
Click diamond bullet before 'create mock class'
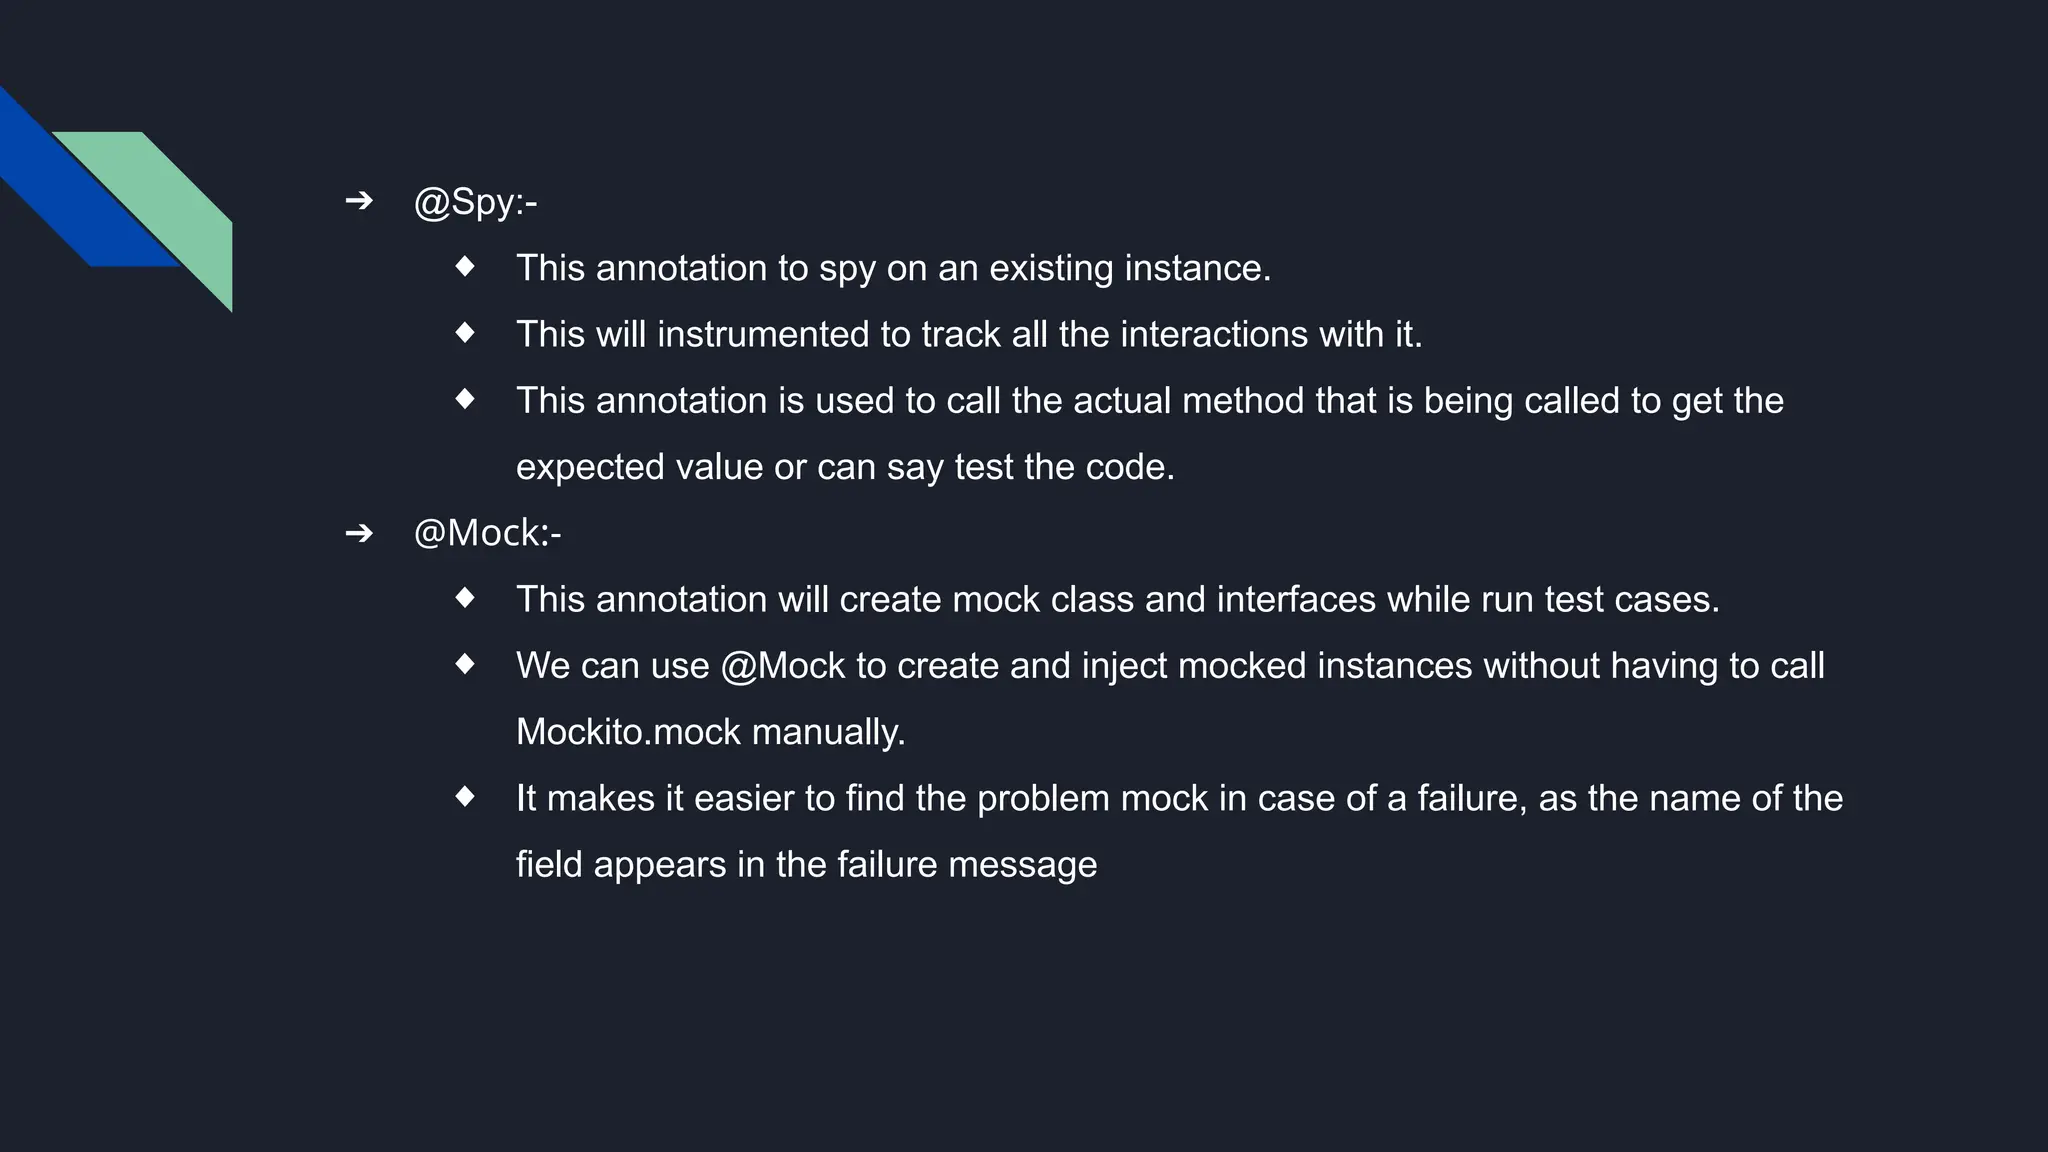coord(465,598)
